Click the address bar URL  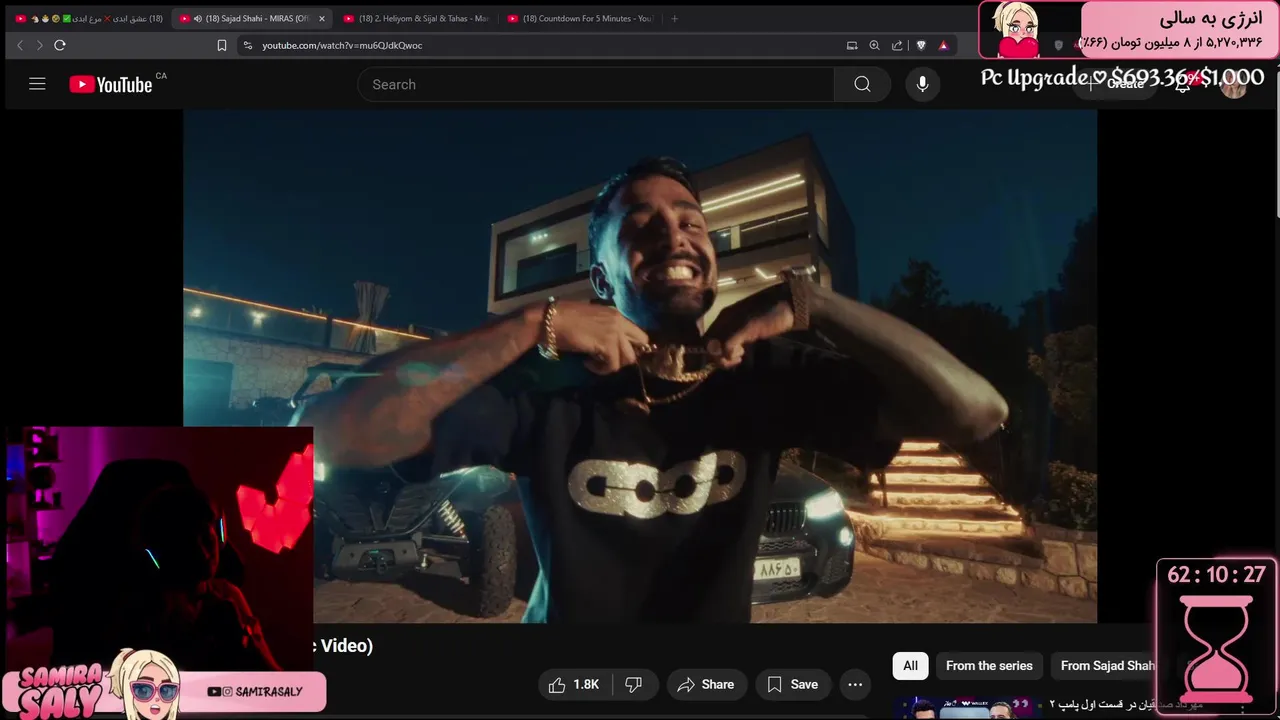(x=342, y=45)
